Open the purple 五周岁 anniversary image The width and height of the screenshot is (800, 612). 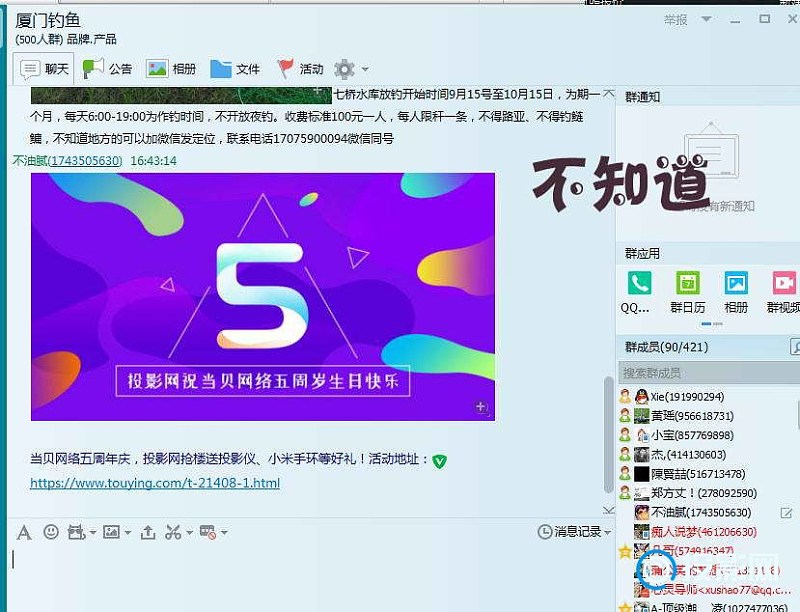(263, 297)
